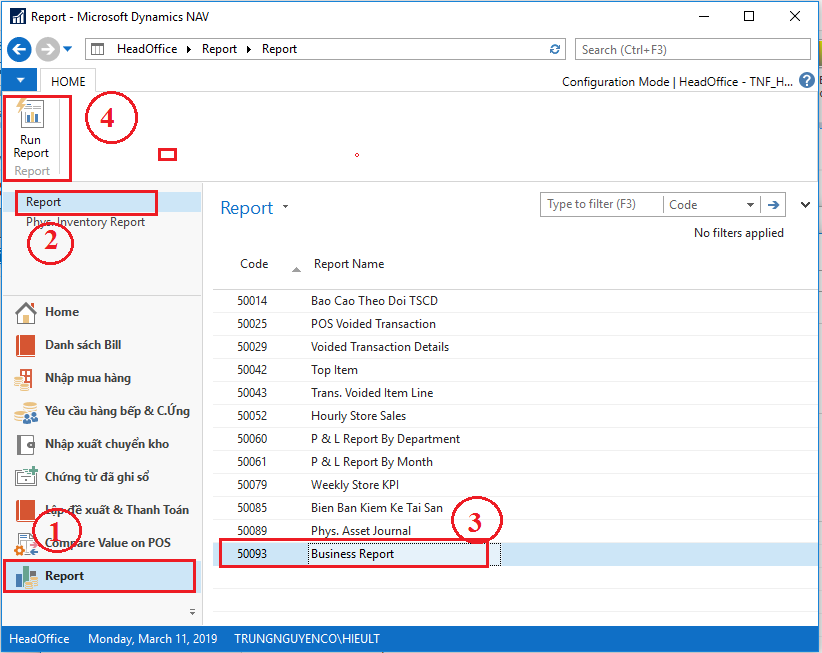Image resolution: width=822 pixels, height=653 pixels.
Task: Open the help question mark icon
Action: (807, 81)
